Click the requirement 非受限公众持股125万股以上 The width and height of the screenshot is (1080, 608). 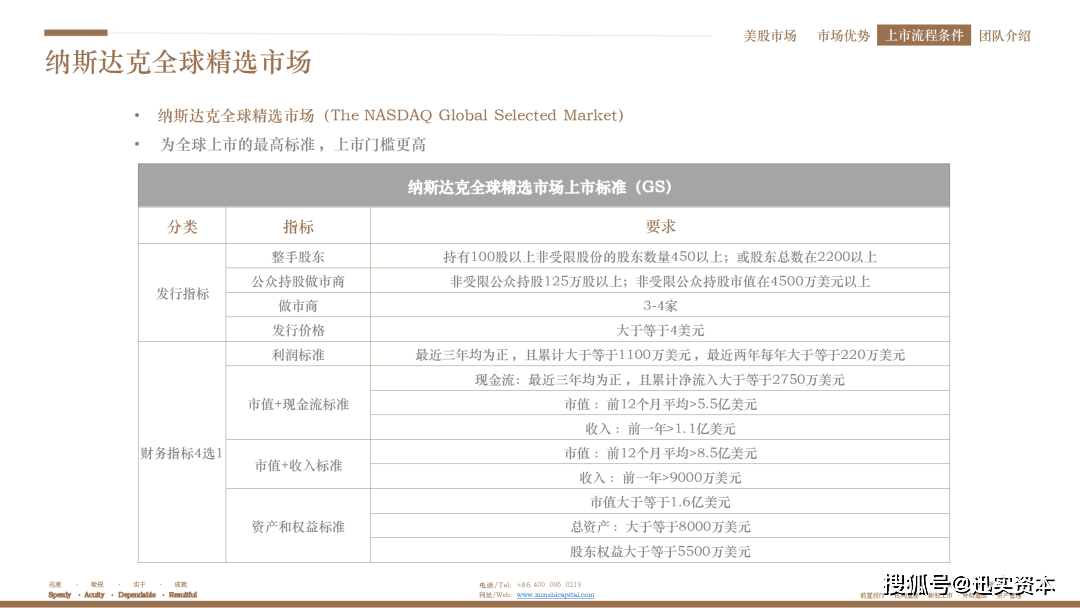tap(660, 281)
